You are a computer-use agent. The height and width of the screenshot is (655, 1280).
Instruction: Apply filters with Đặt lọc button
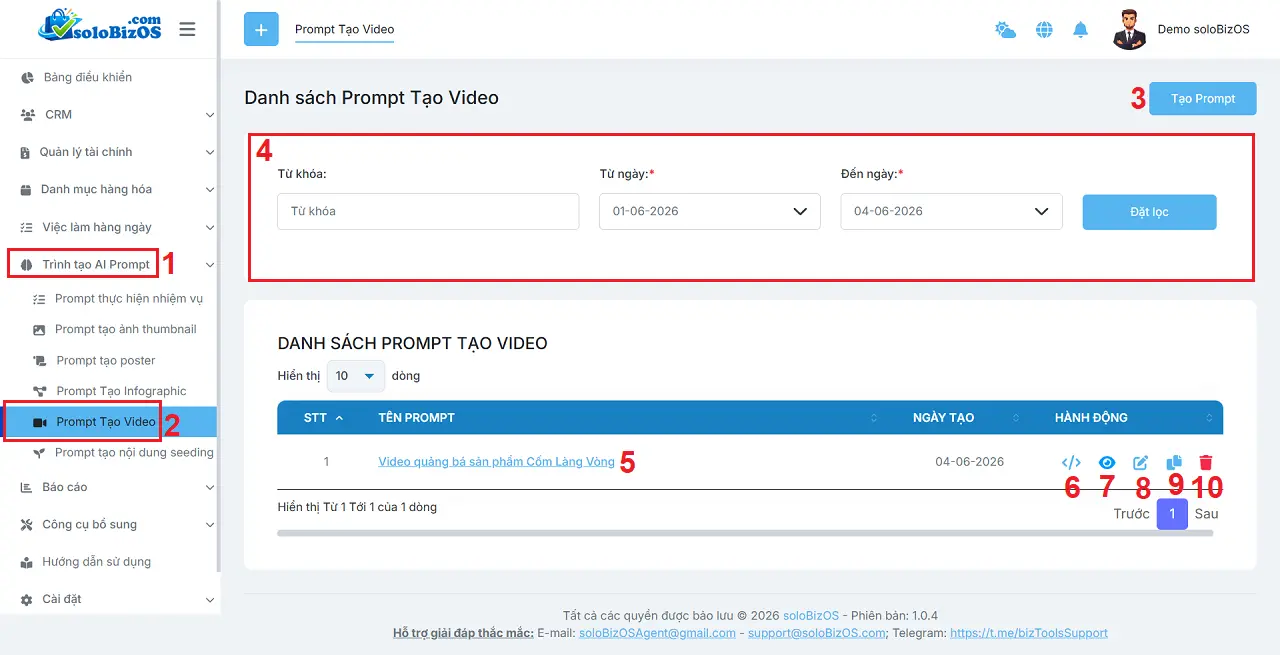[1149, 212]
